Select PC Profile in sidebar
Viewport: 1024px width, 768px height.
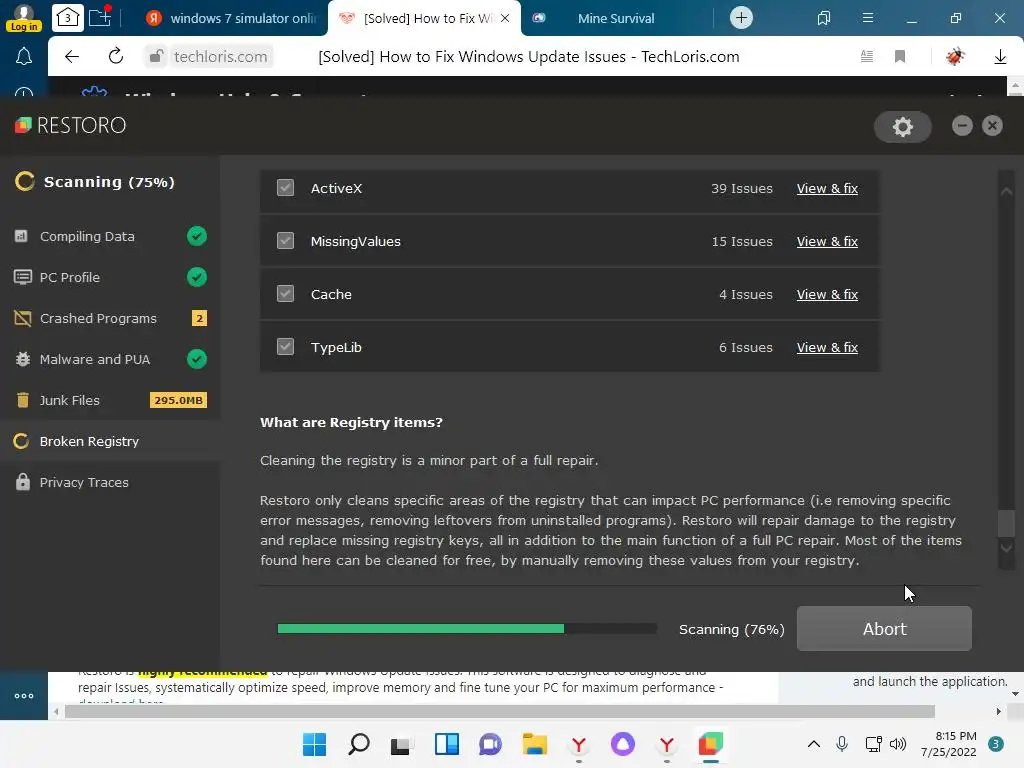click(110, 278)
